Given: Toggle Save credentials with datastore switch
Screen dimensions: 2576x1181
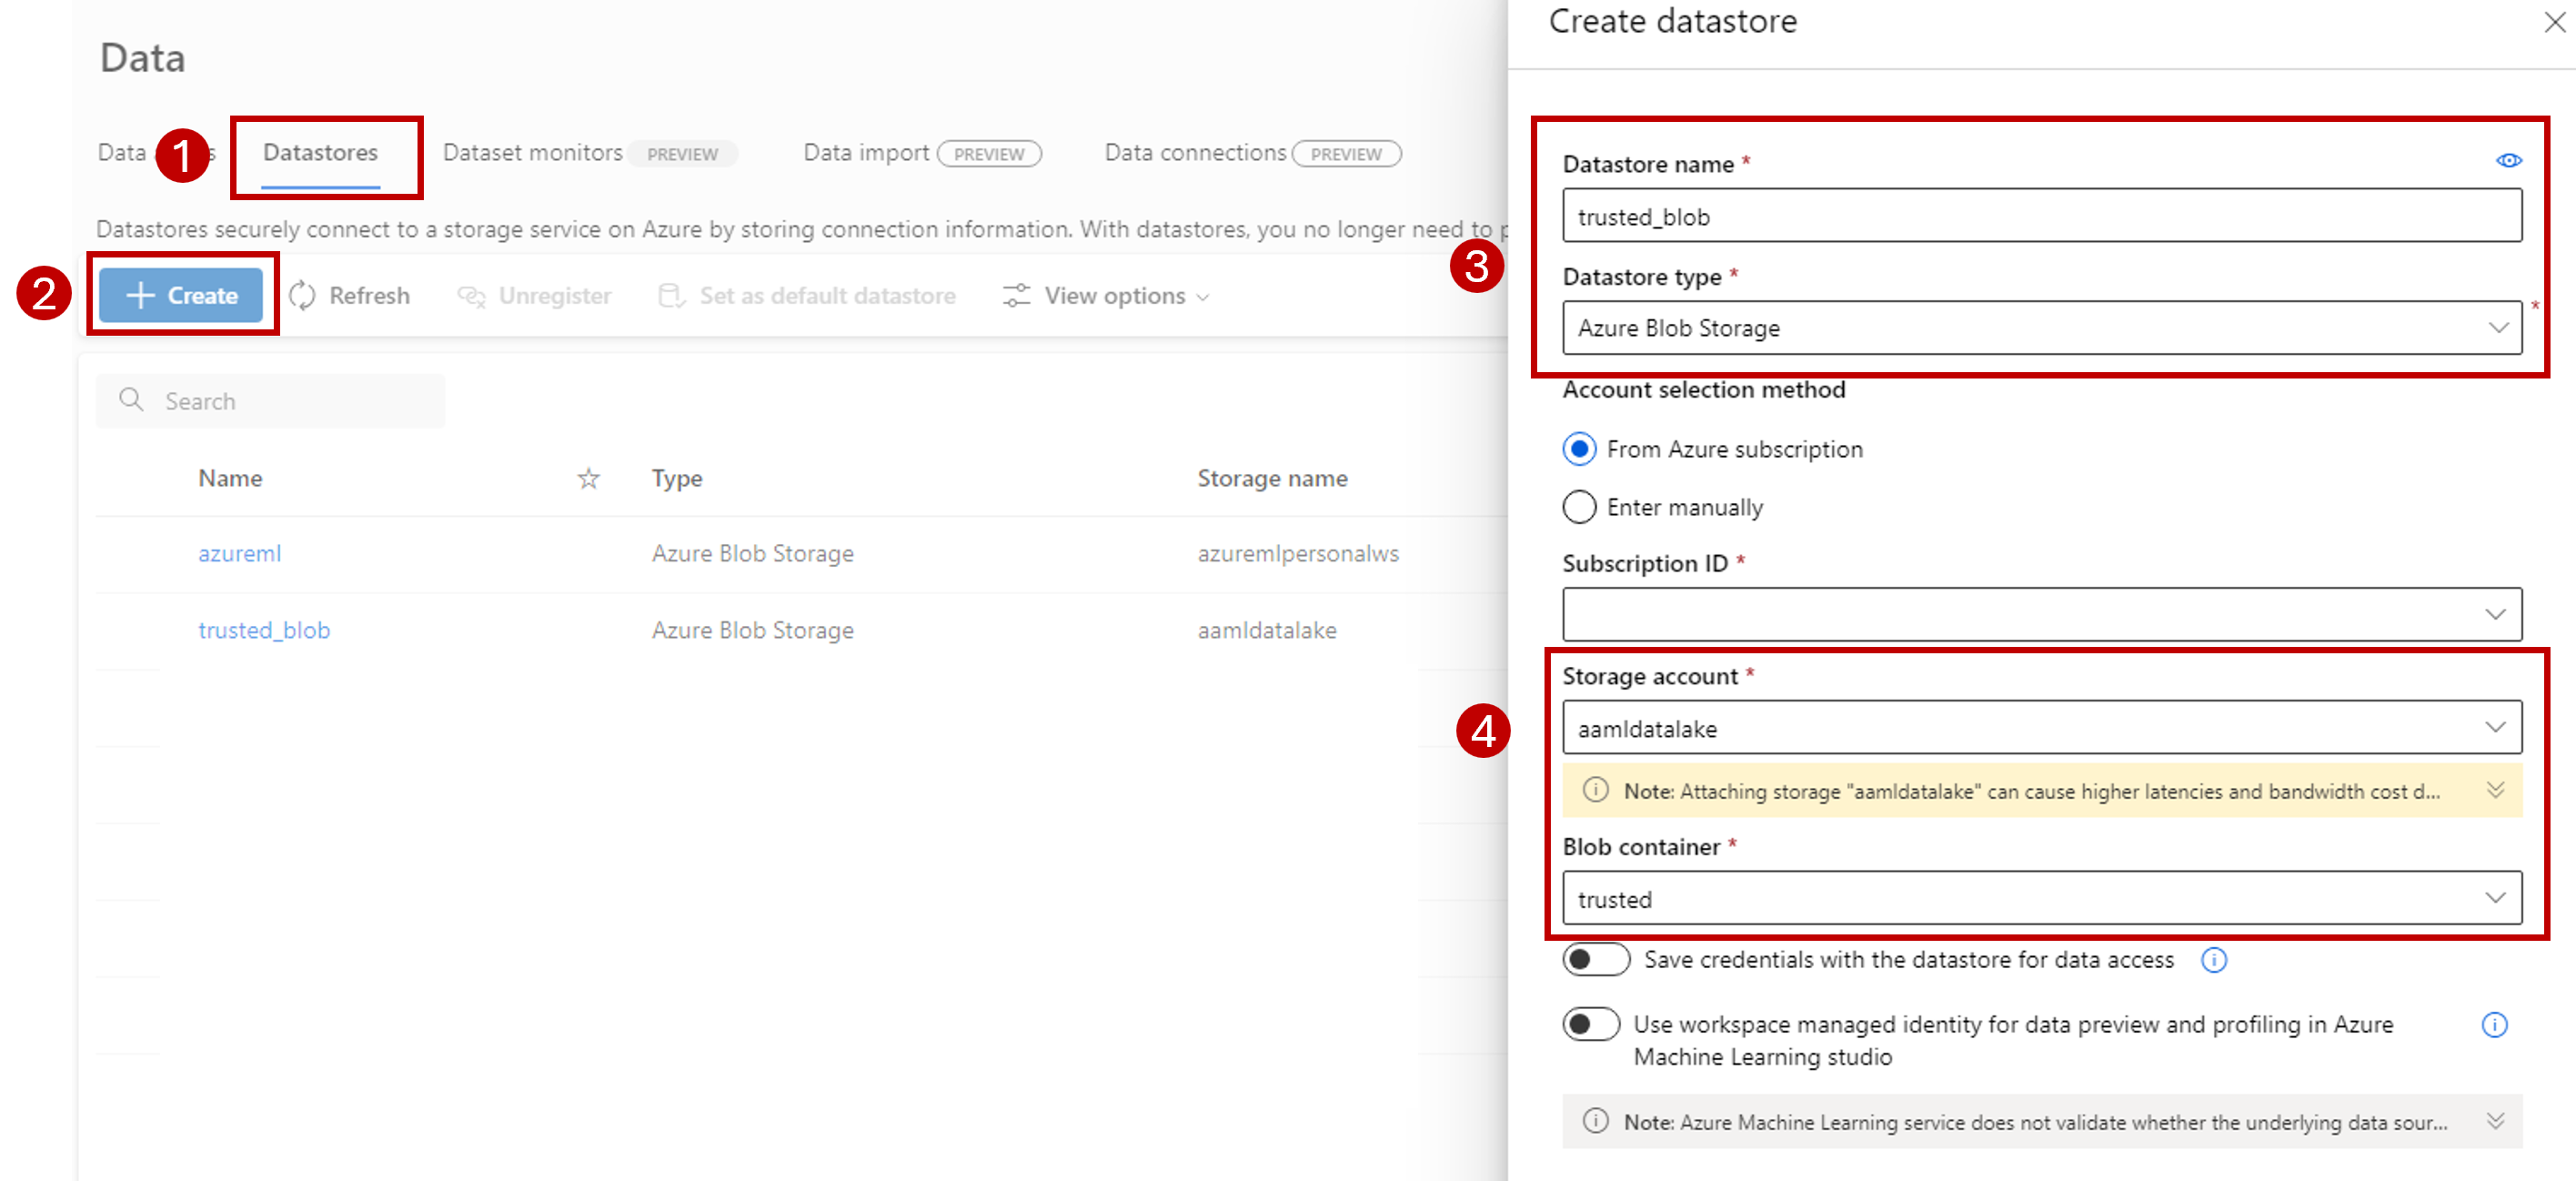Looking at the screenshot, I should point(1594,959).
